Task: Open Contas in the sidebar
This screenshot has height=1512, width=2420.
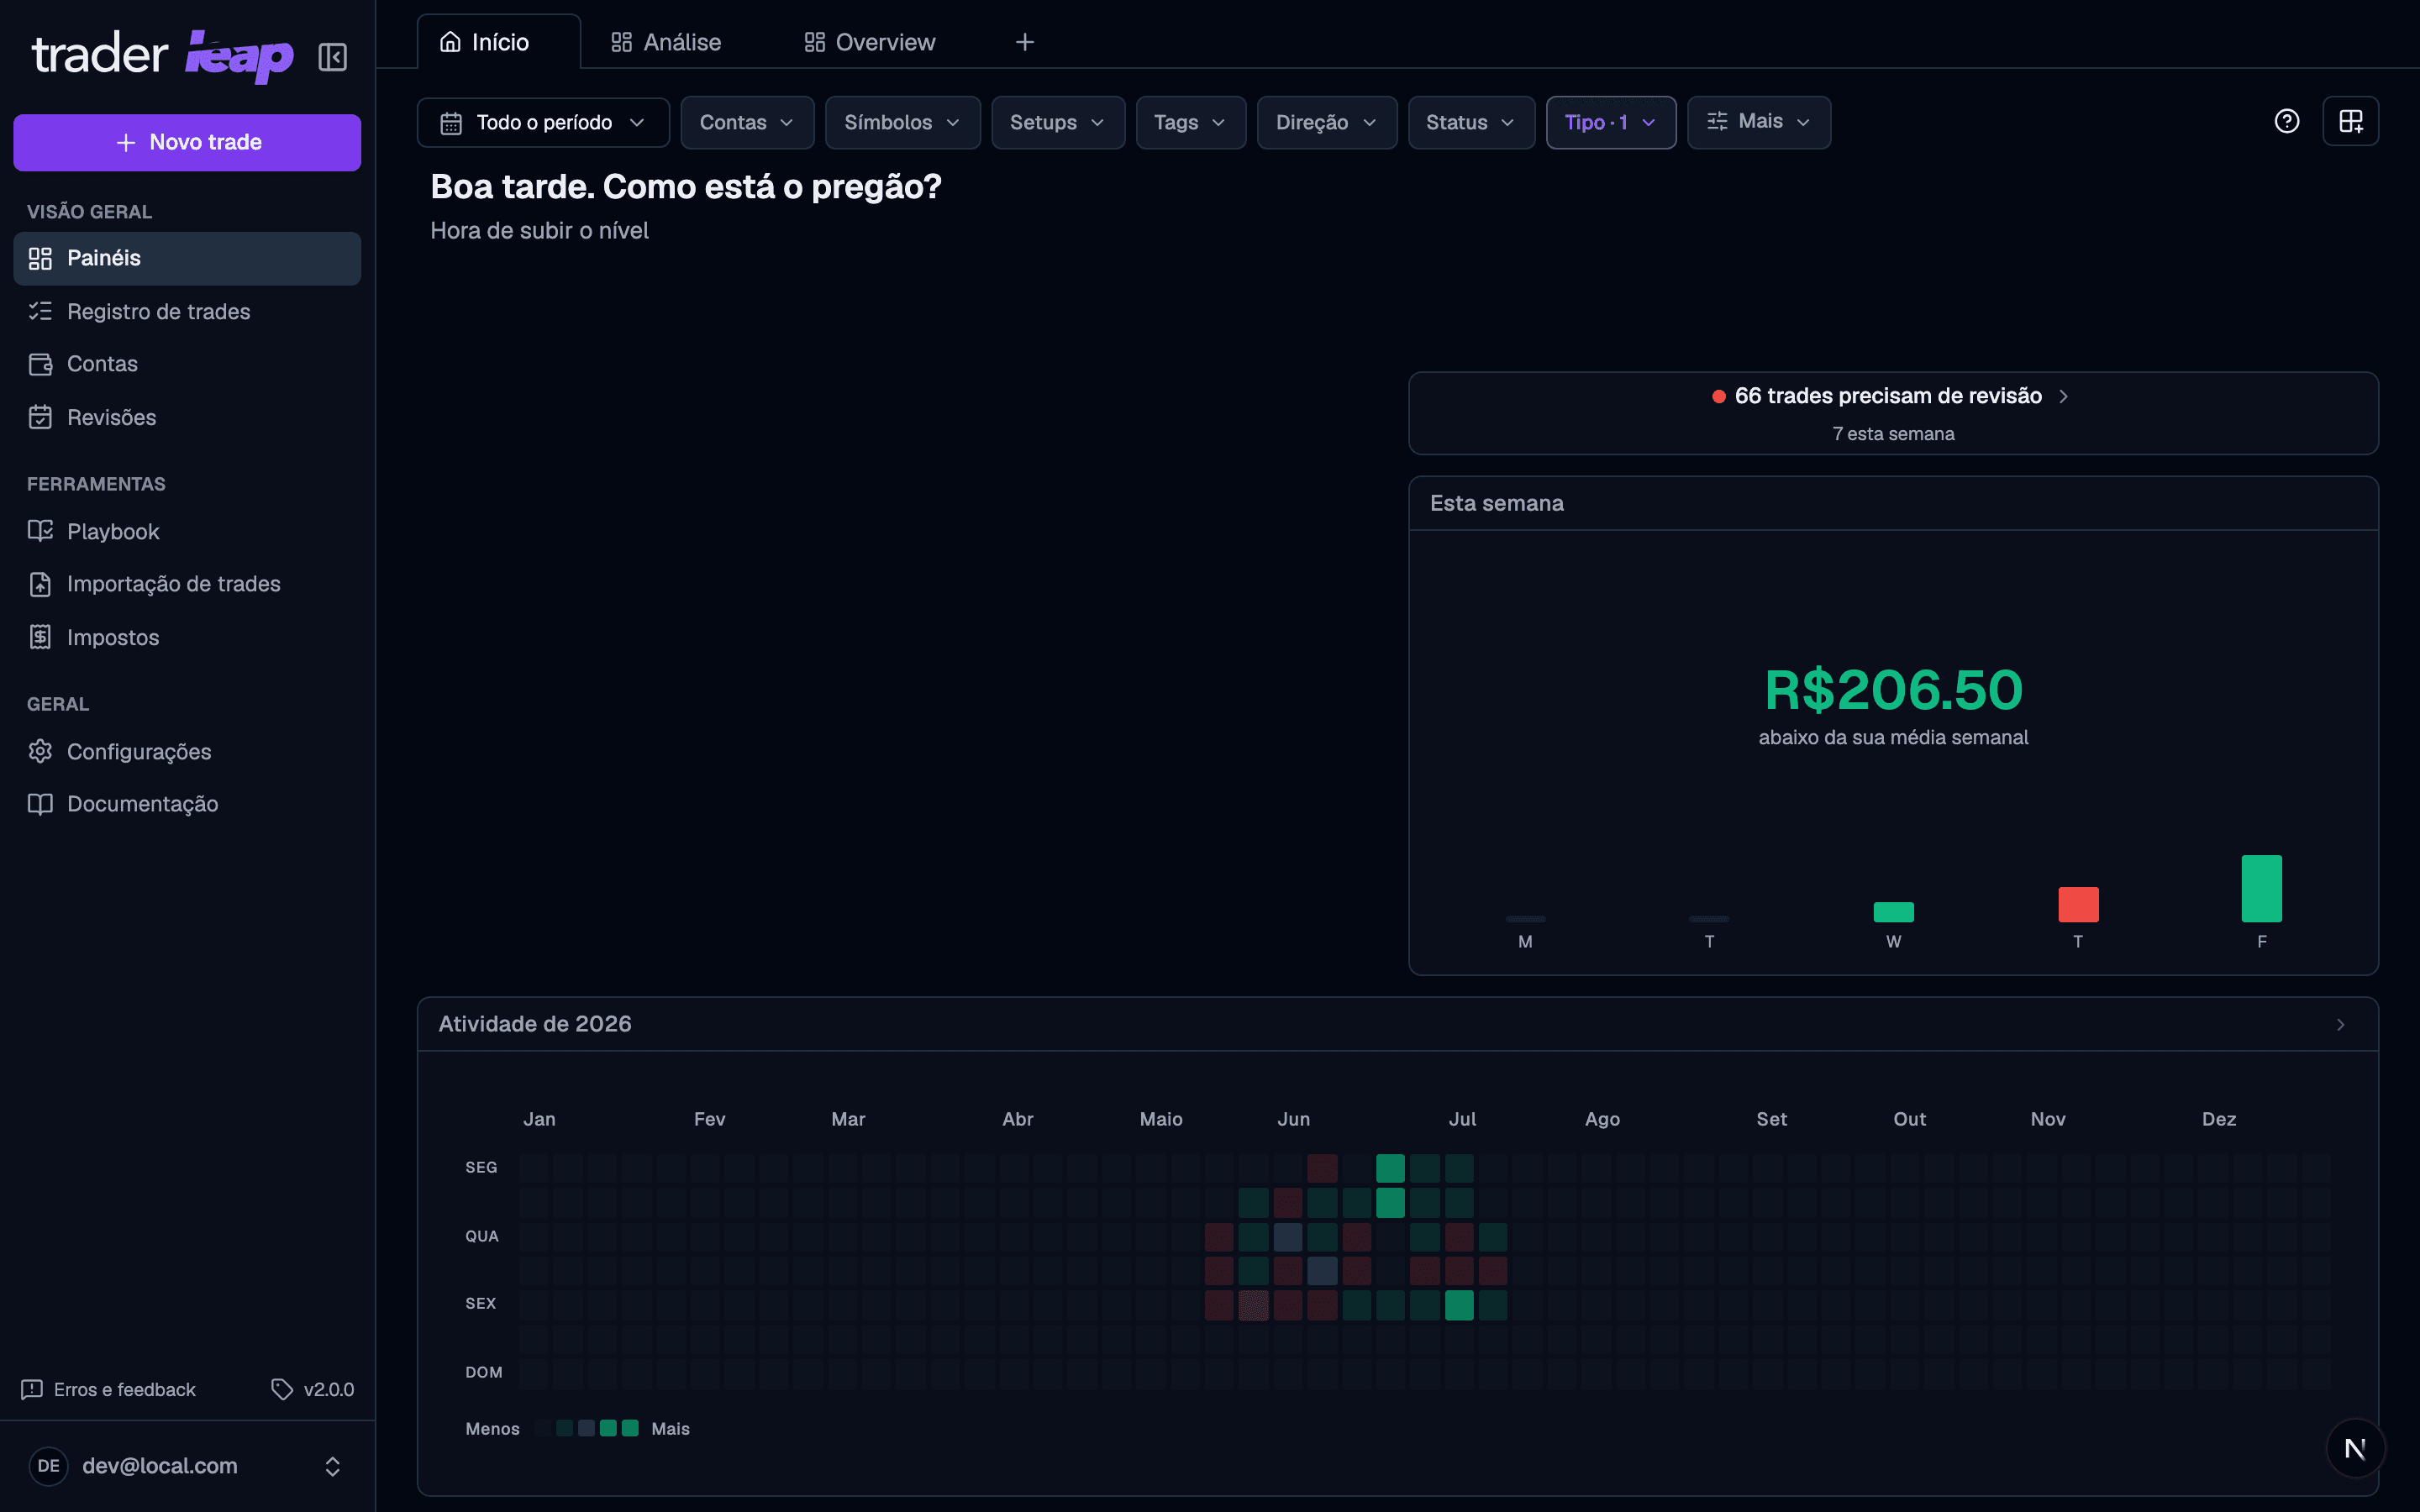Action: [187, 364]
